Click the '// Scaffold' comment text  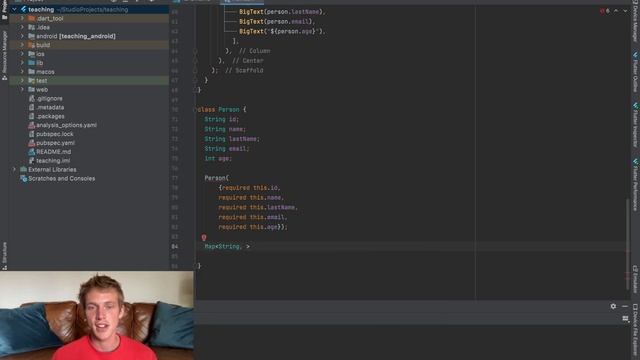click(x=244, y=70)
